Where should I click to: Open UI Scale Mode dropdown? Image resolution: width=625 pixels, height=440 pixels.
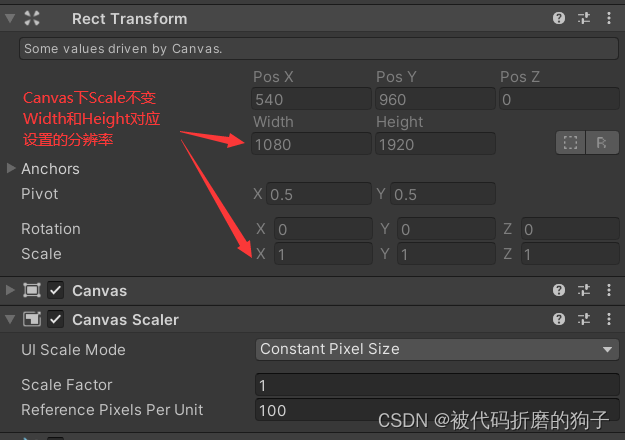(x=436, y=349)
